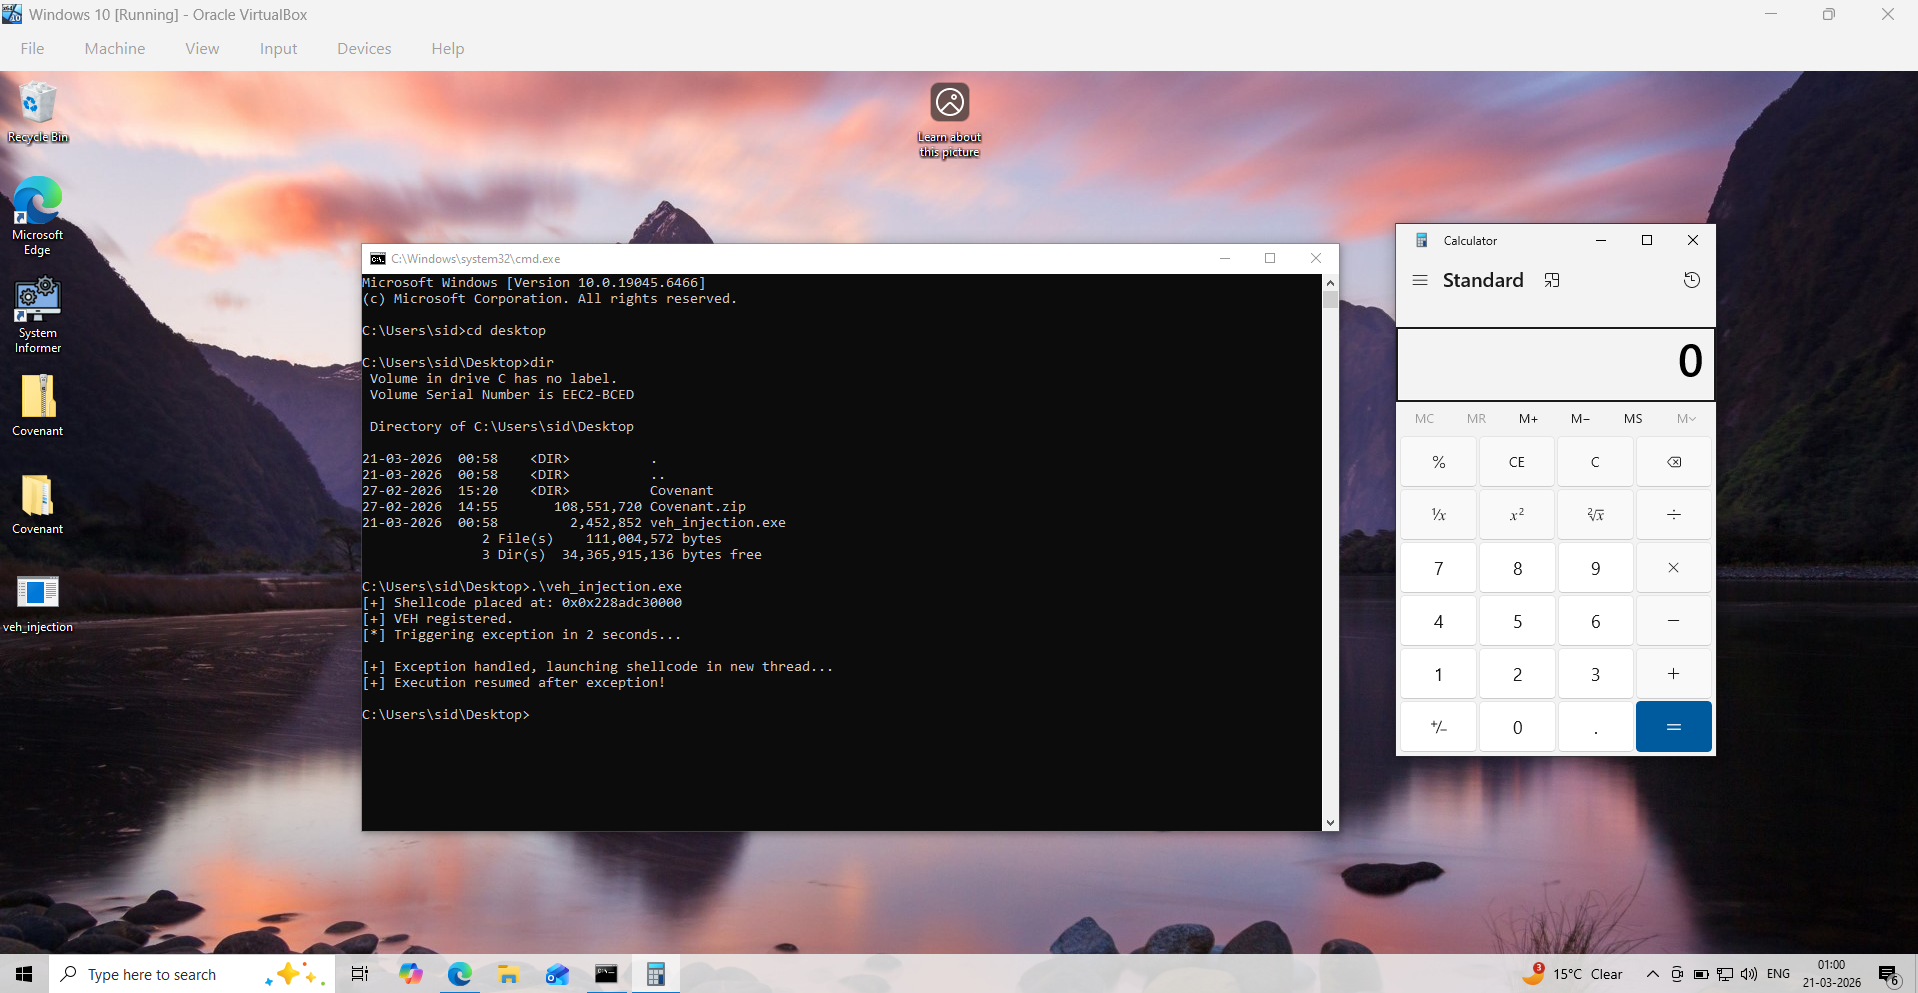Select the Covenant zip archive icon

pyautogui.click(x=38, y=405)
